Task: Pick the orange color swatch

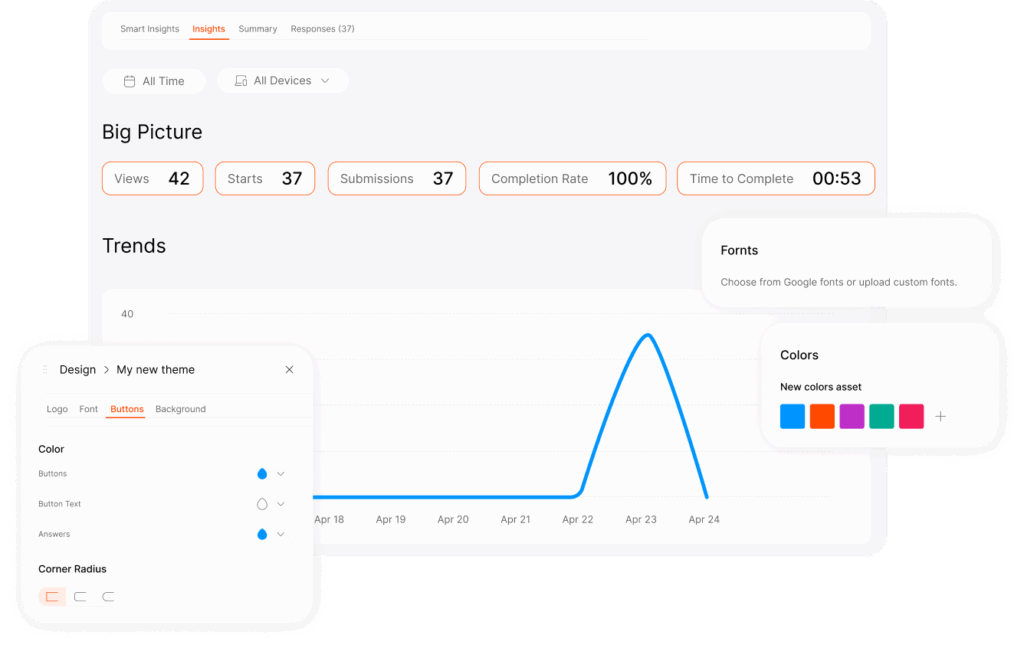Action: point(822,417)
